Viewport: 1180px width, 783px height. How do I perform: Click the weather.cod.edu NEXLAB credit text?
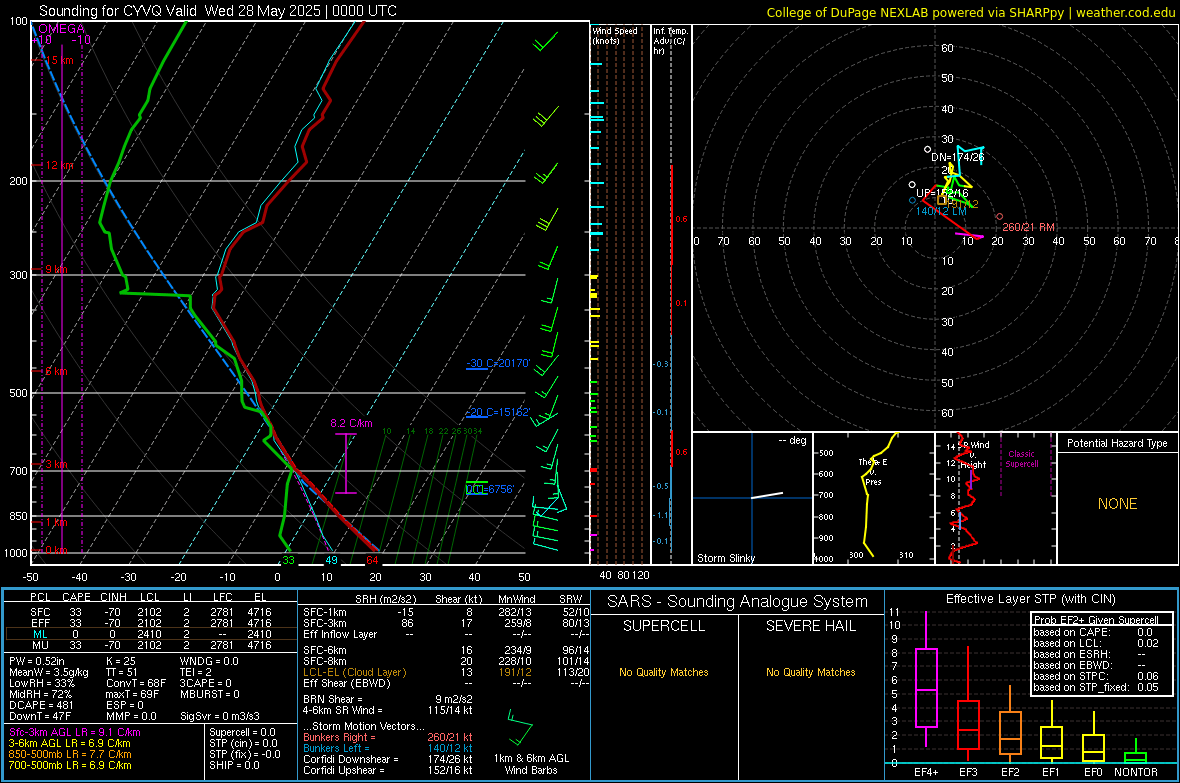[x=970, y=12]
